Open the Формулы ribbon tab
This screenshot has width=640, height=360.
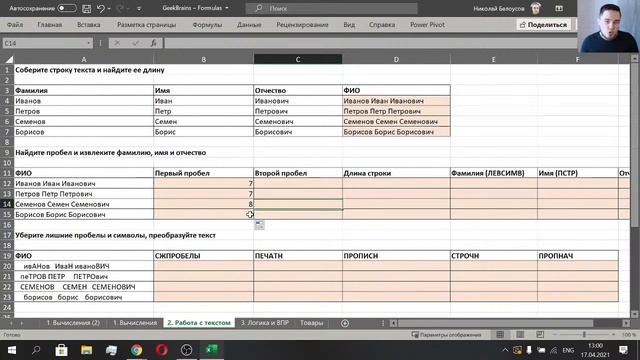click(207, 24)
